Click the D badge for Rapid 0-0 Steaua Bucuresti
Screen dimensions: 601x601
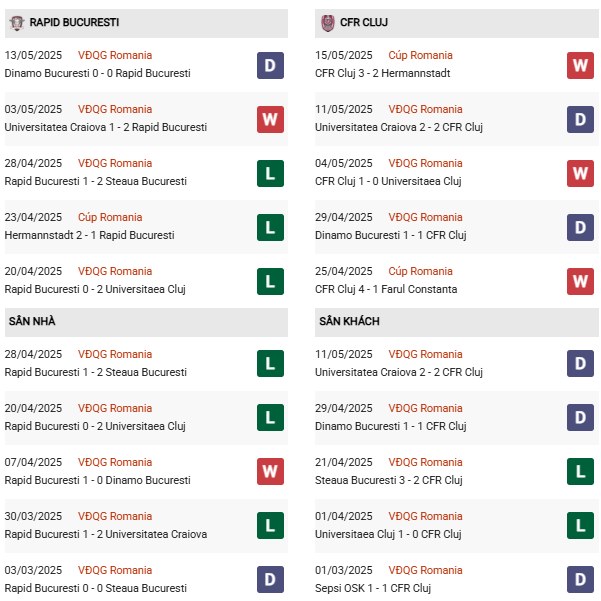pyautogui.click(x=270, y=580)
